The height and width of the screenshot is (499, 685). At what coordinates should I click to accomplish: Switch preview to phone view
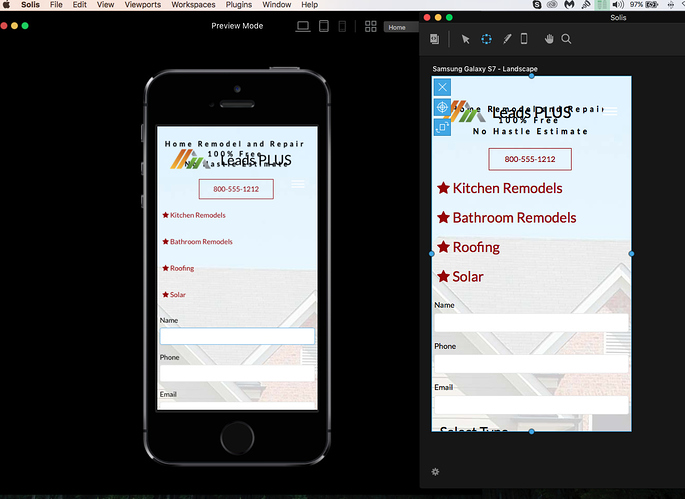(x=342, y=26)
